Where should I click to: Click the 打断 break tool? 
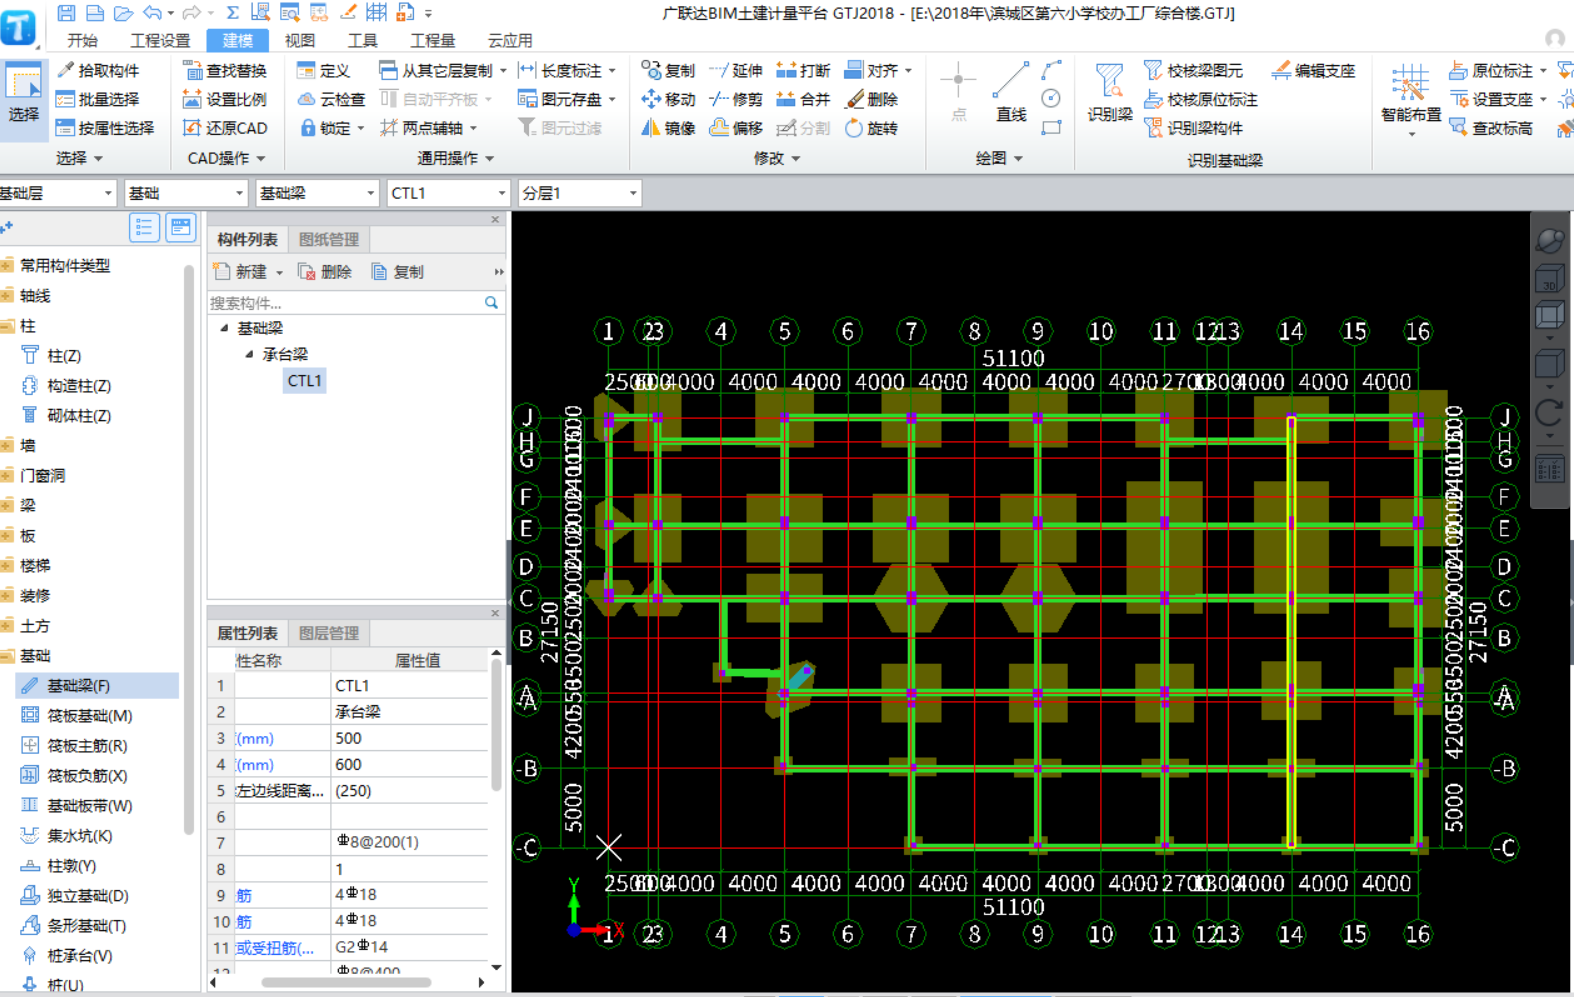coord(804,71)
